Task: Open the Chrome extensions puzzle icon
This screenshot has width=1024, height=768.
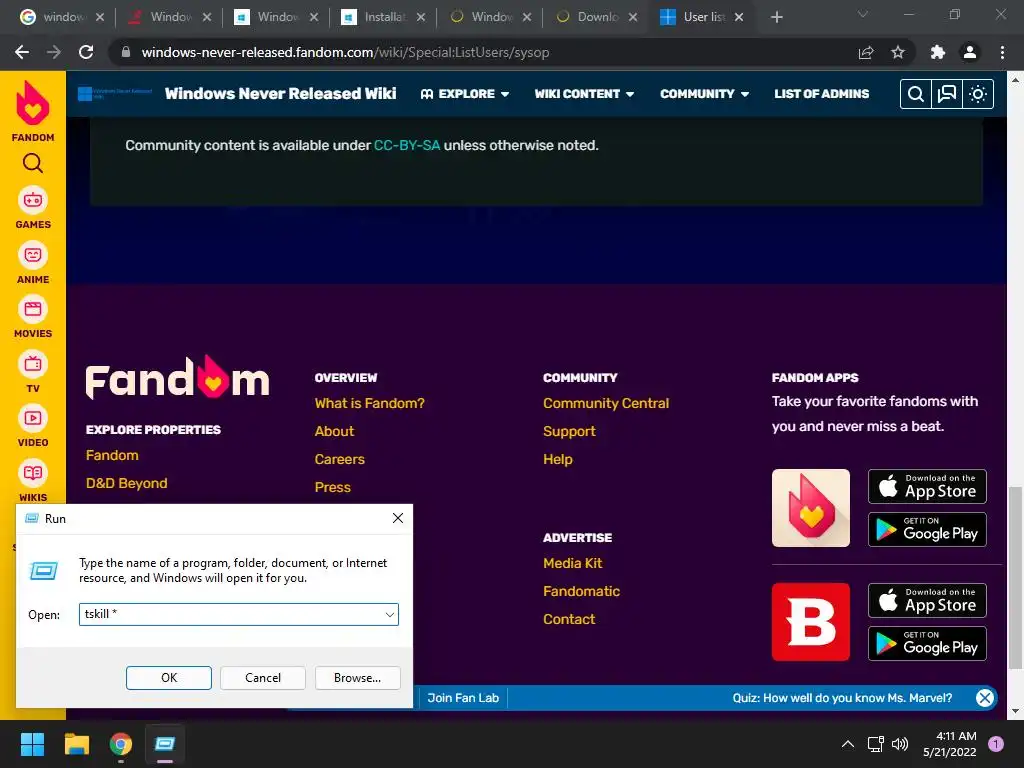Action: (x=938, y=52)
